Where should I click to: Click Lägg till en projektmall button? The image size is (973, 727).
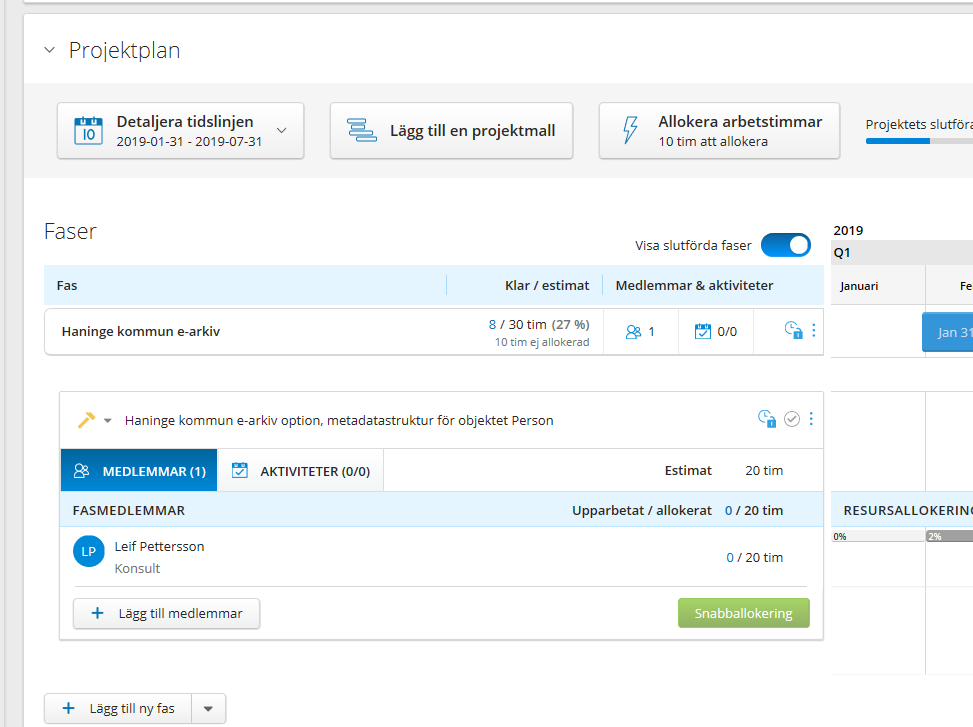pyautogui.click(x=451, y=131)
